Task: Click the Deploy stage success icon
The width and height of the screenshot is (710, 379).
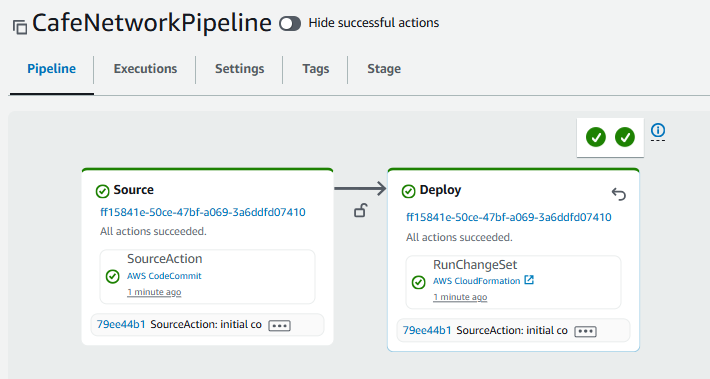Action: pyautogui.click(x=408, y=191)
